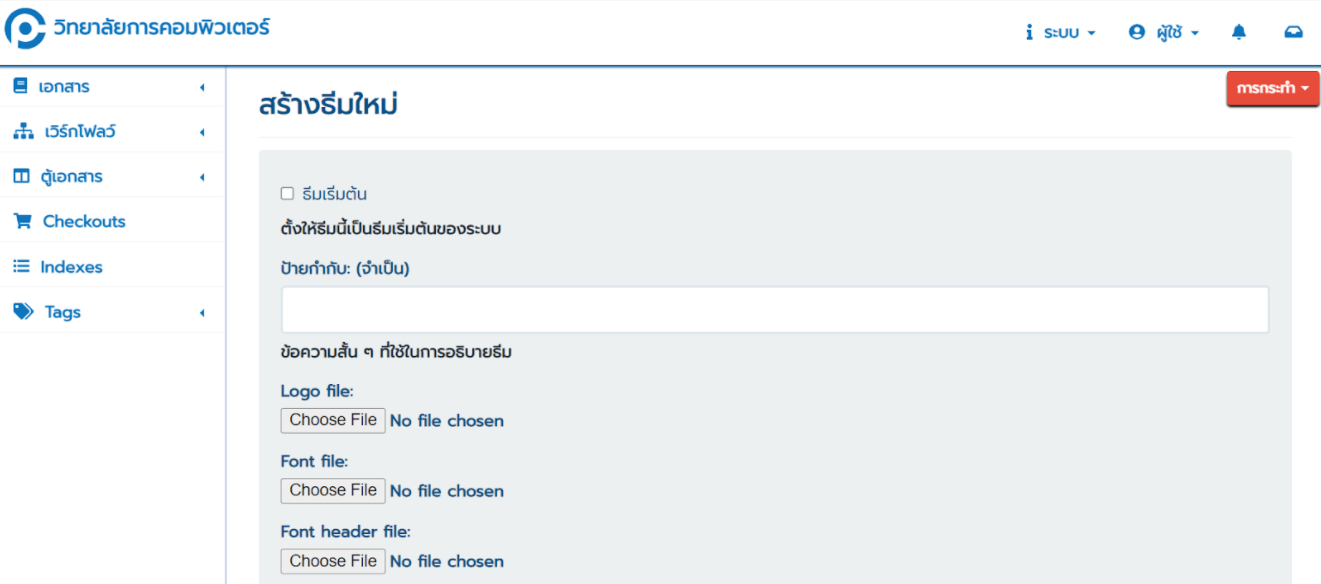Viewport: 1321px width, 584px height.
Task: Click the notification bell icon
Action: coord(1239,32)
